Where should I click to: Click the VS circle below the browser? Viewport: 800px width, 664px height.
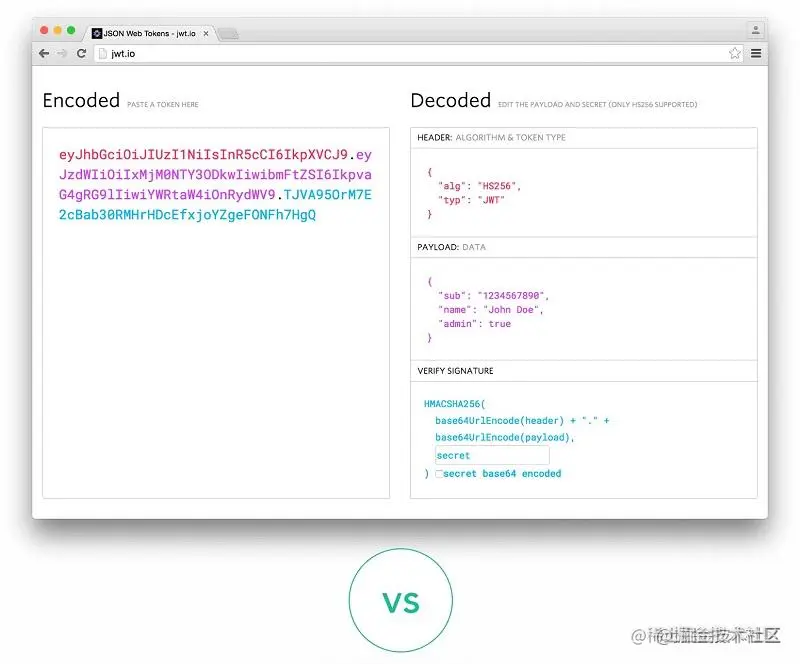coord(401,600)
